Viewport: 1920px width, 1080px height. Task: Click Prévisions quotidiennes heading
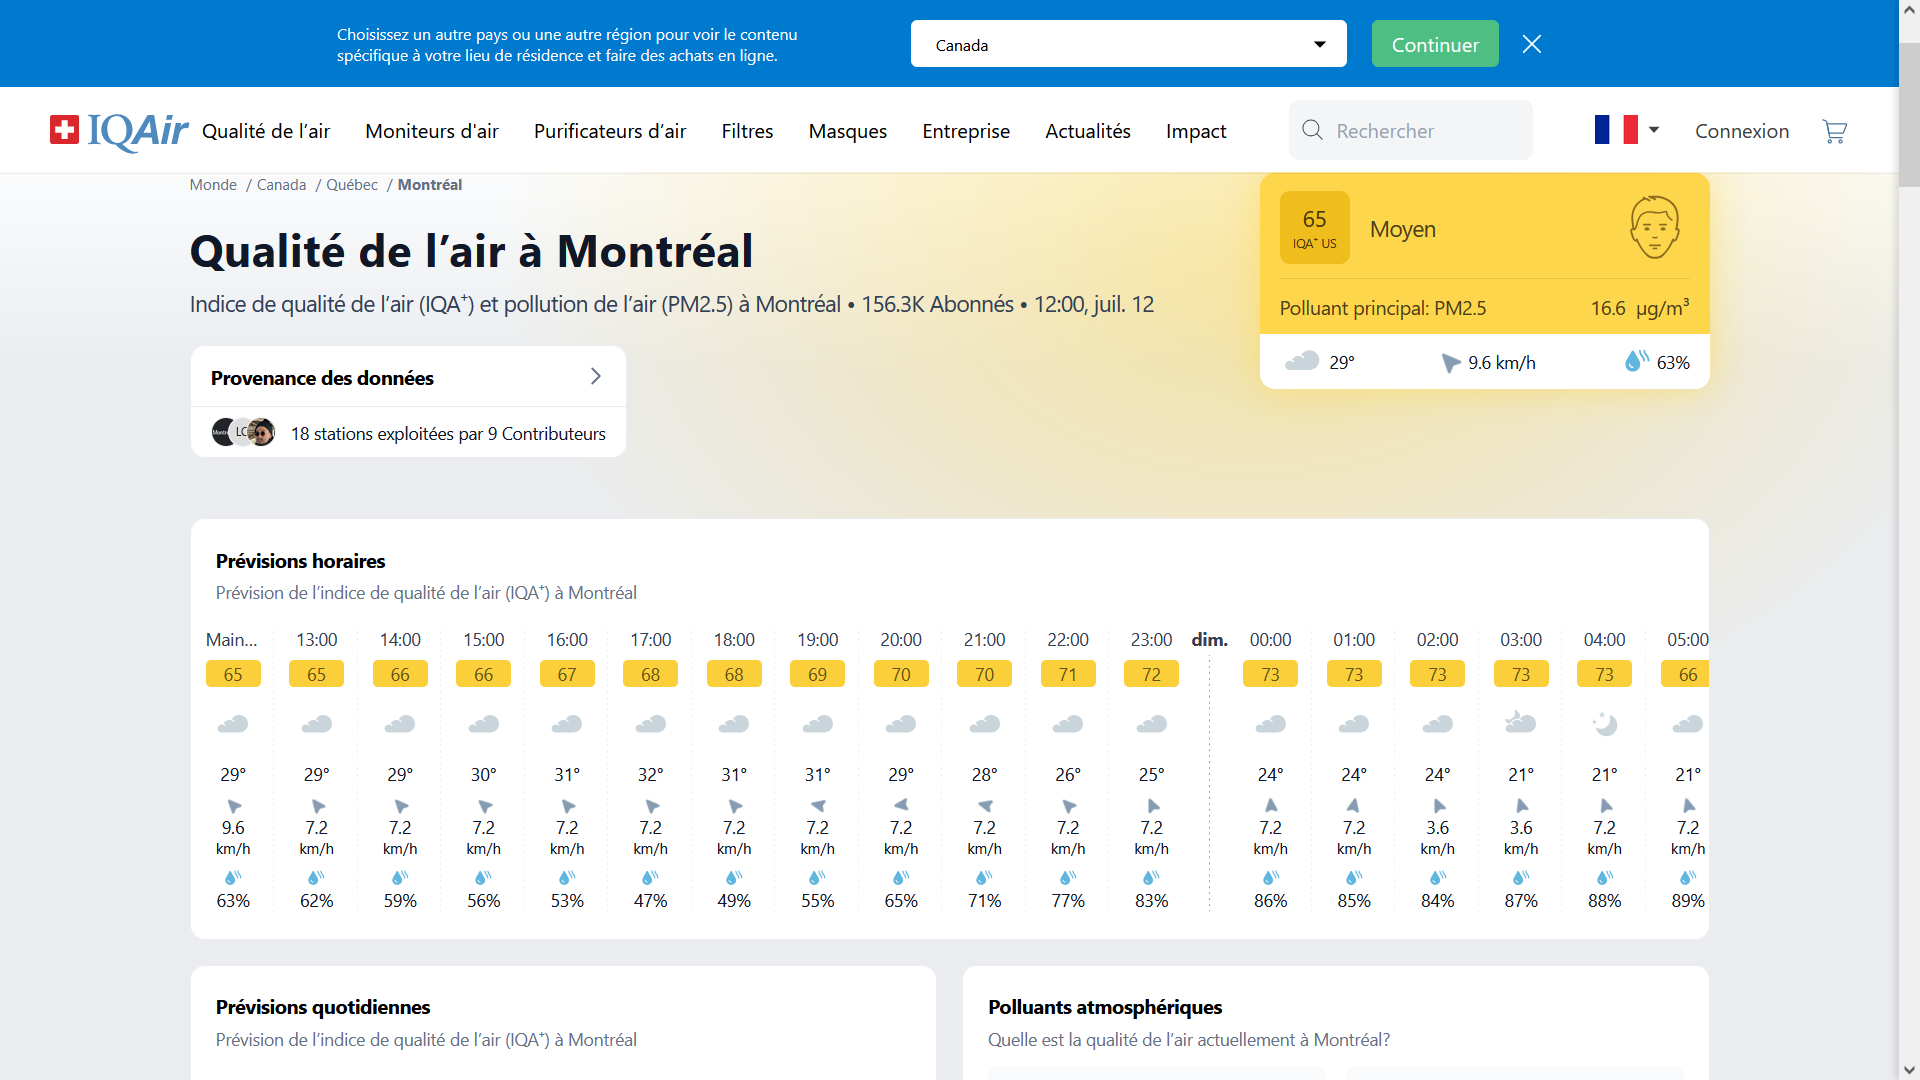[322, 1007]
